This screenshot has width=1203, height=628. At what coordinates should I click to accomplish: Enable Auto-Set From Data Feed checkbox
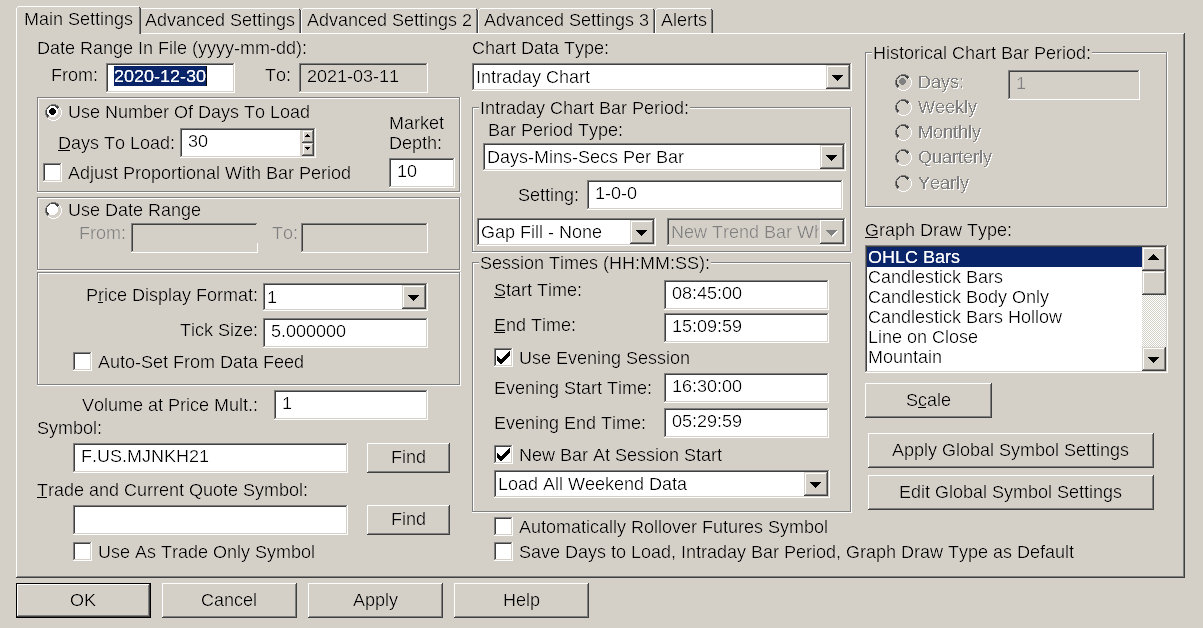[x=83, y=362]
